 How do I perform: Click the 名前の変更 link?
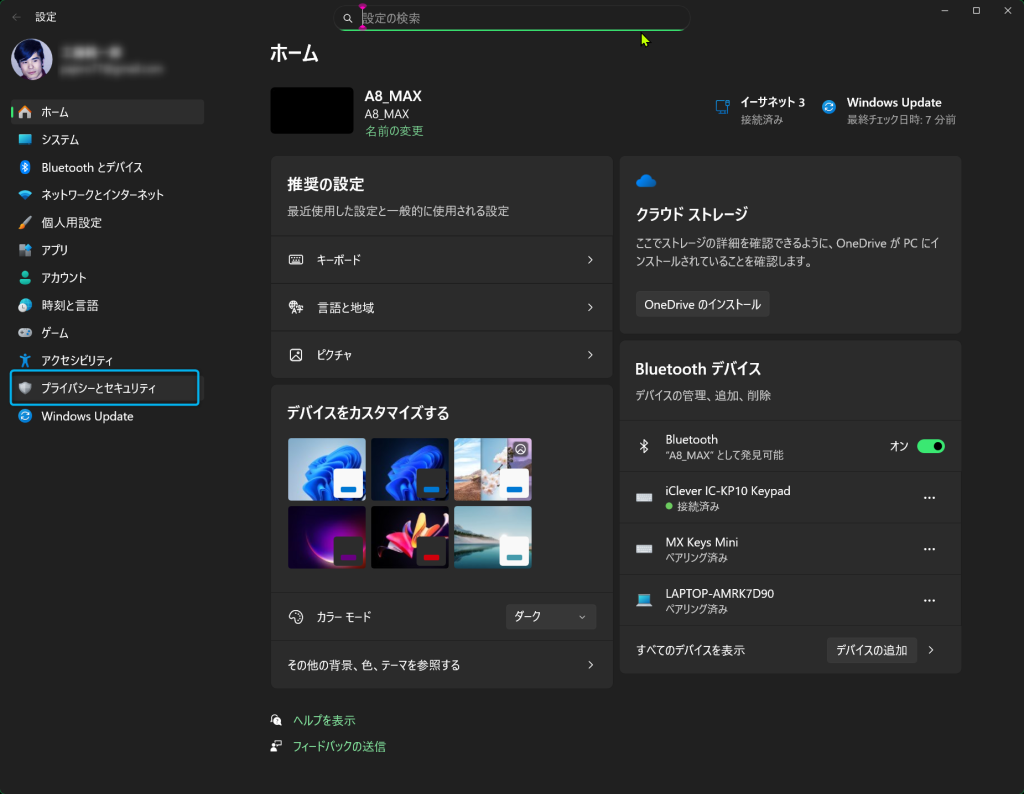(x=393, y=131)
